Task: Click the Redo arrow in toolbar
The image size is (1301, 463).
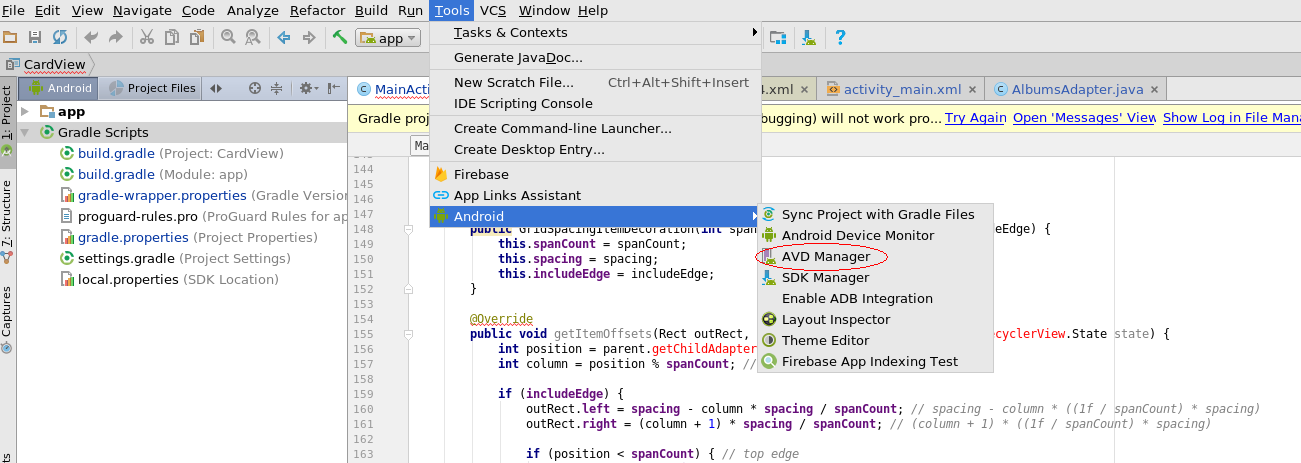Action: (116, 38)
